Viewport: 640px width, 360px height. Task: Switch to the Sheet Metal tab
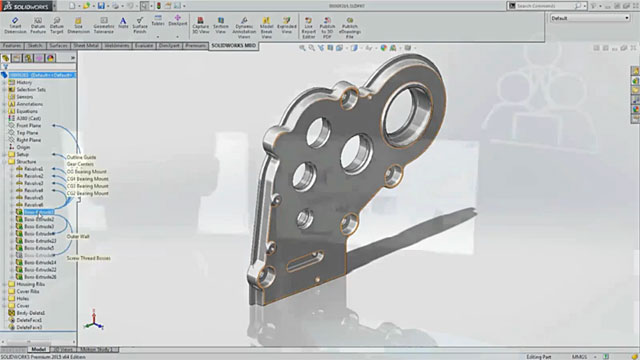pyautogui.click(x=86, y=46)
